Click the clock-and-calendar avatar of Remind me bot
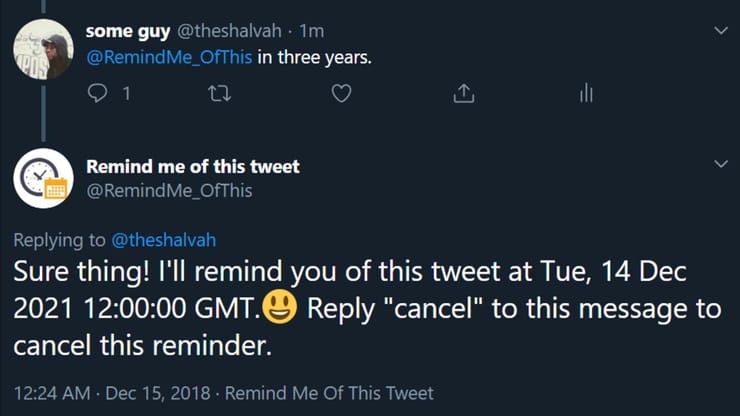This screenshot has height=416, width=740. (41, 178)
